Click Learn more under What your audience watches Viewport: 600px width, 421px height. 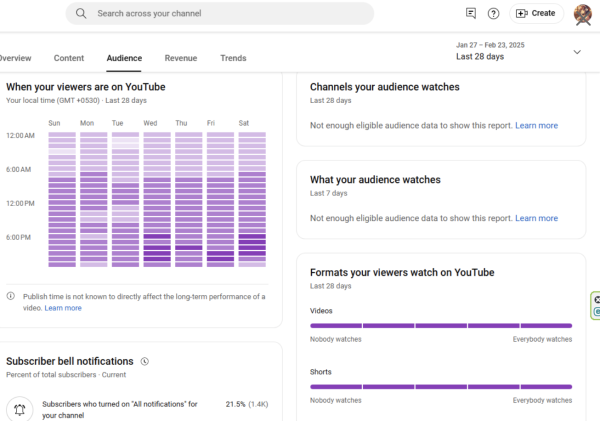click(x=536, y=218)
